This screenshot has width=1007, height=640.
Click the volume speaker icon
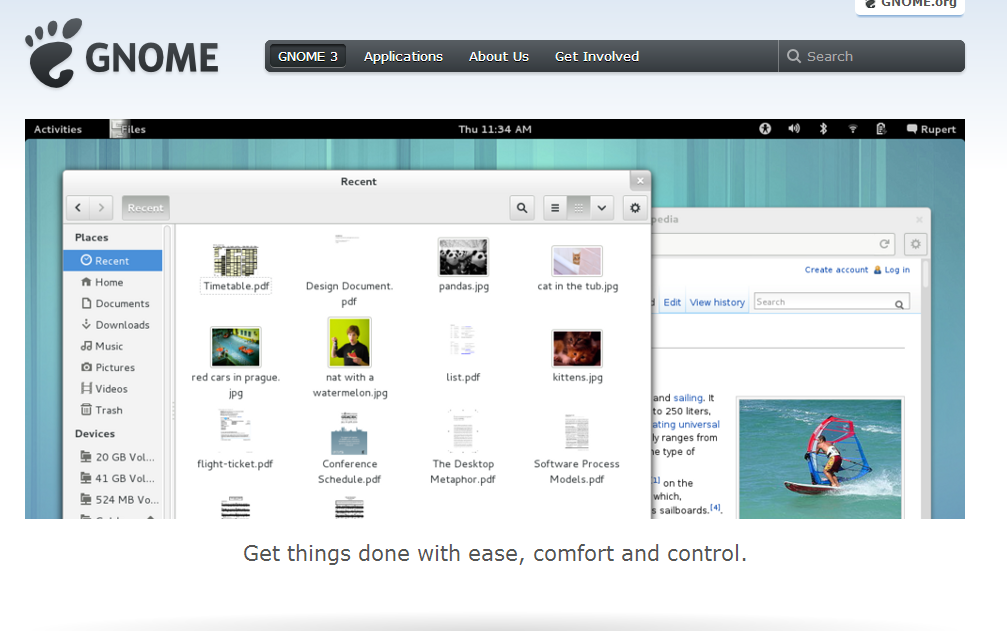click(x=794, y=128)
